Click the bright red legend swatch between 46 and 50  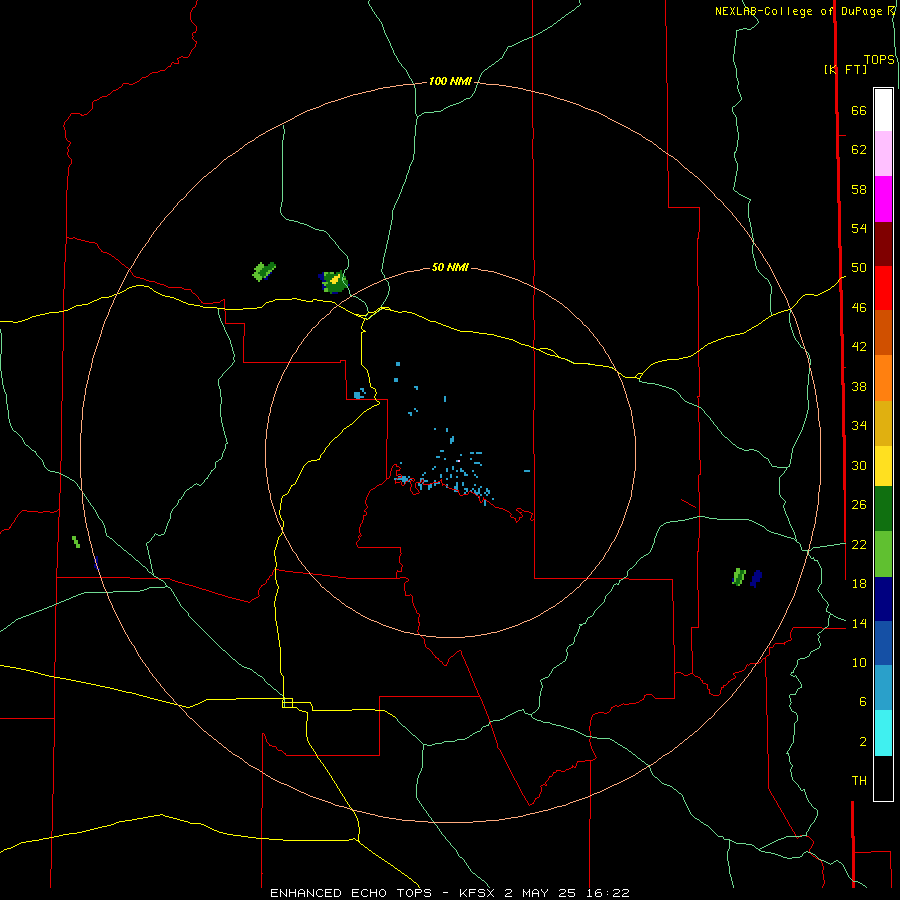tap(883, 288)
